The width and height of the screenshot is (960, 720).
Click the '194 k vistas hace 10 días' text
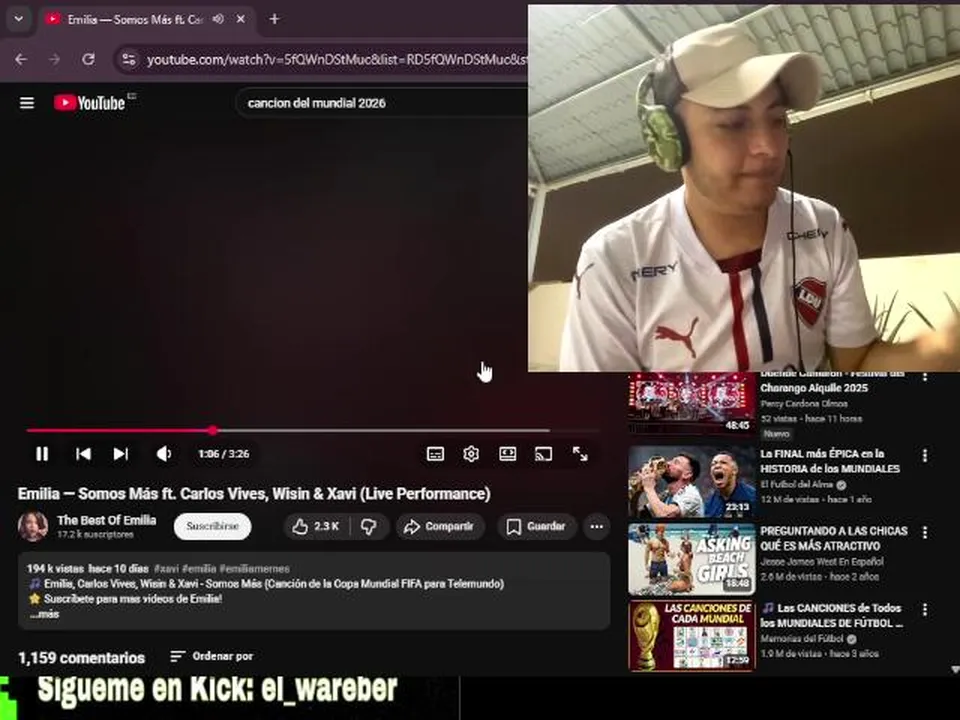[88, 569]
